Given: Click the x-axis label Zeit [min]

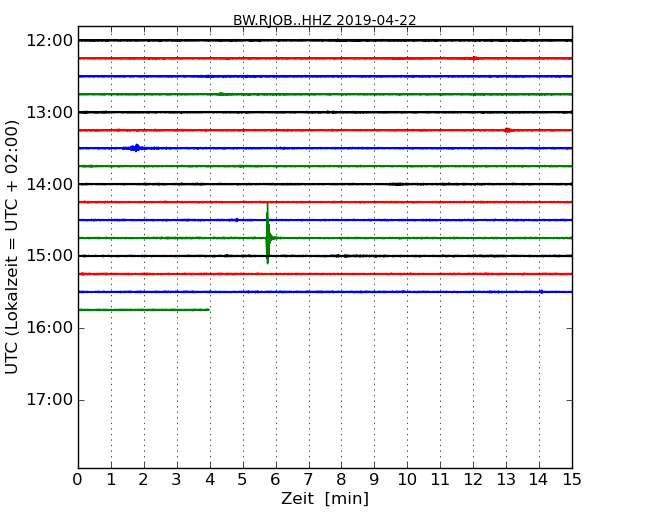Looking at the screenshot, I should (325, 498).
